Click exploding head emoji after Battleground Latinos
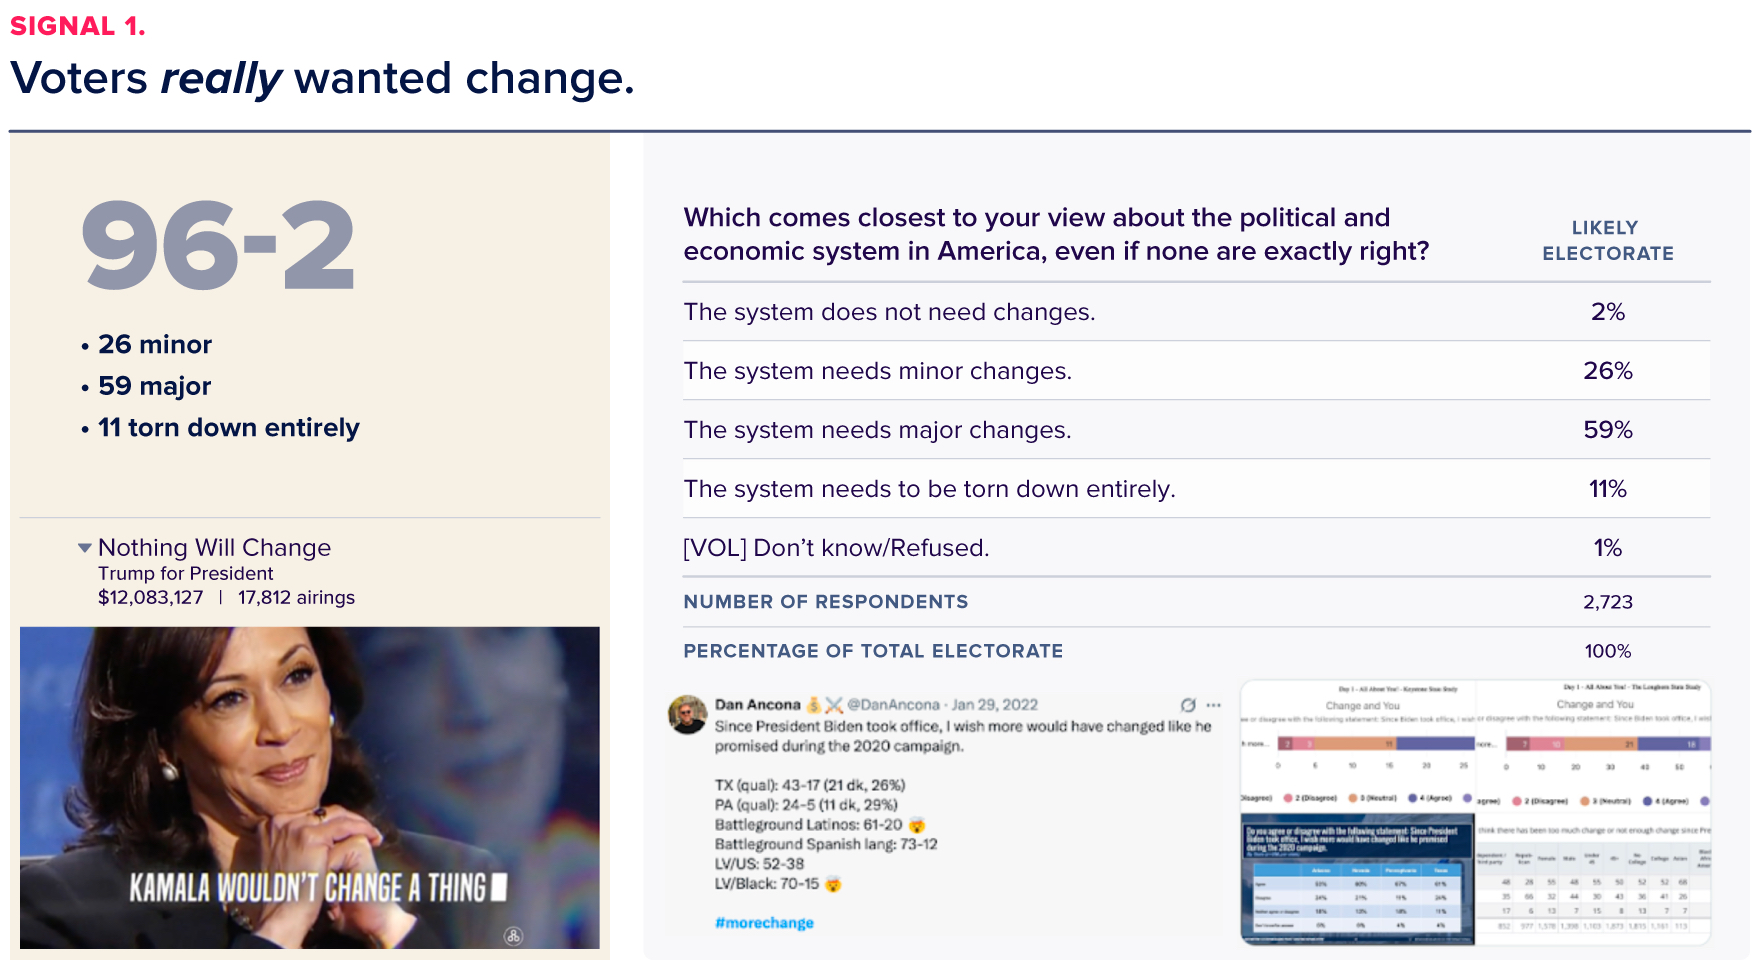1760x970 pixels. point(917,825)
